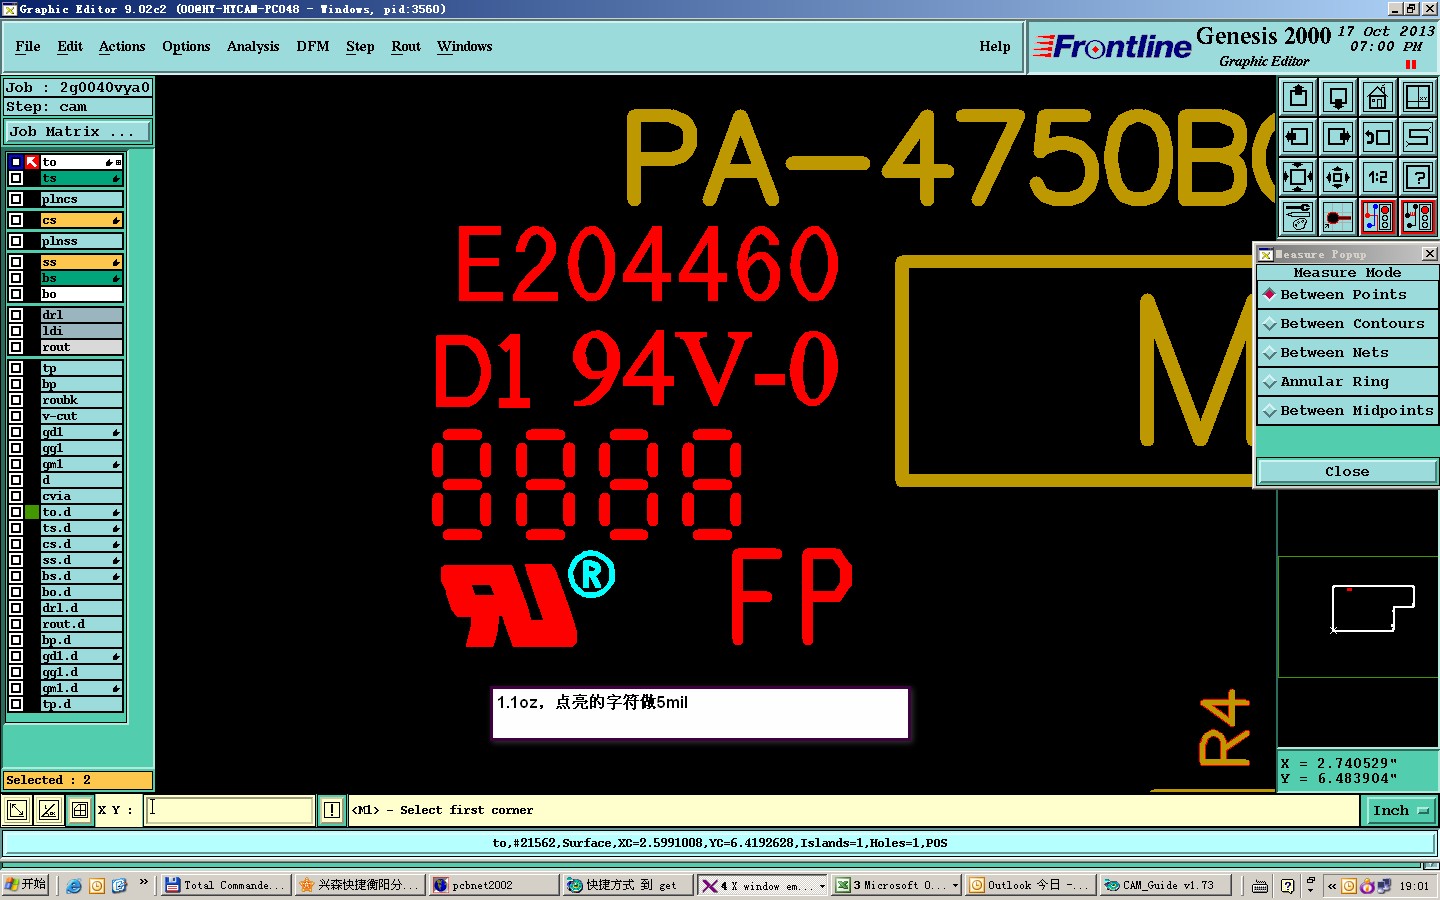The width and height of the screenshot is (1440, 900).
Task: Click the board overview thumbnail
Action: (x=1357, y=616)
